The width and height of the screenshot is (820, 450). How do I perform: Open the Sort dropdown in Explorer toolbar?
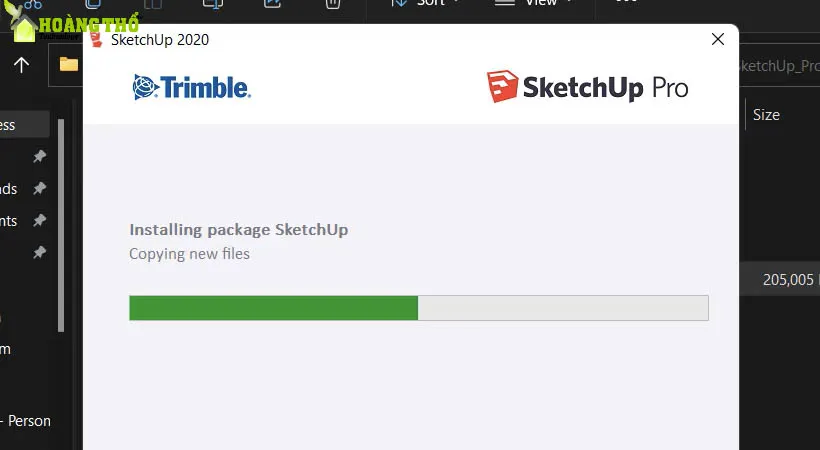tap(425, 3)
